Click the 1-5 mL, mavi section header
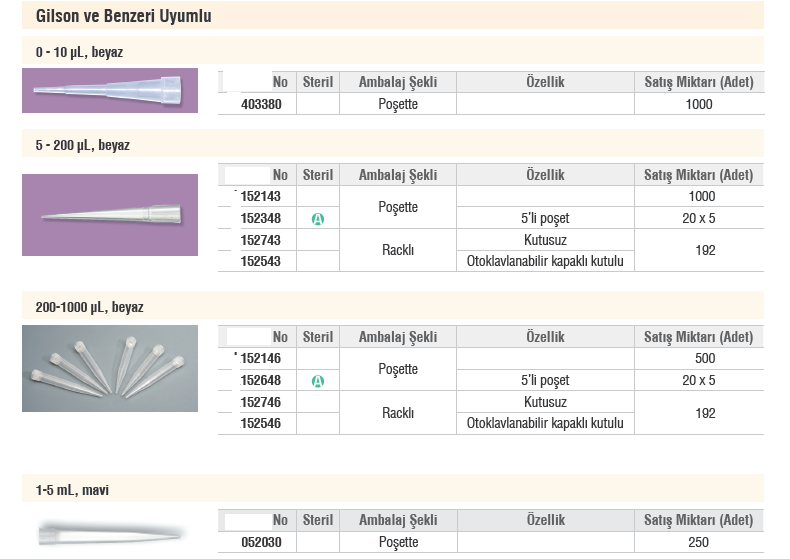Screen dimensions: 790x559 (72, 490)
